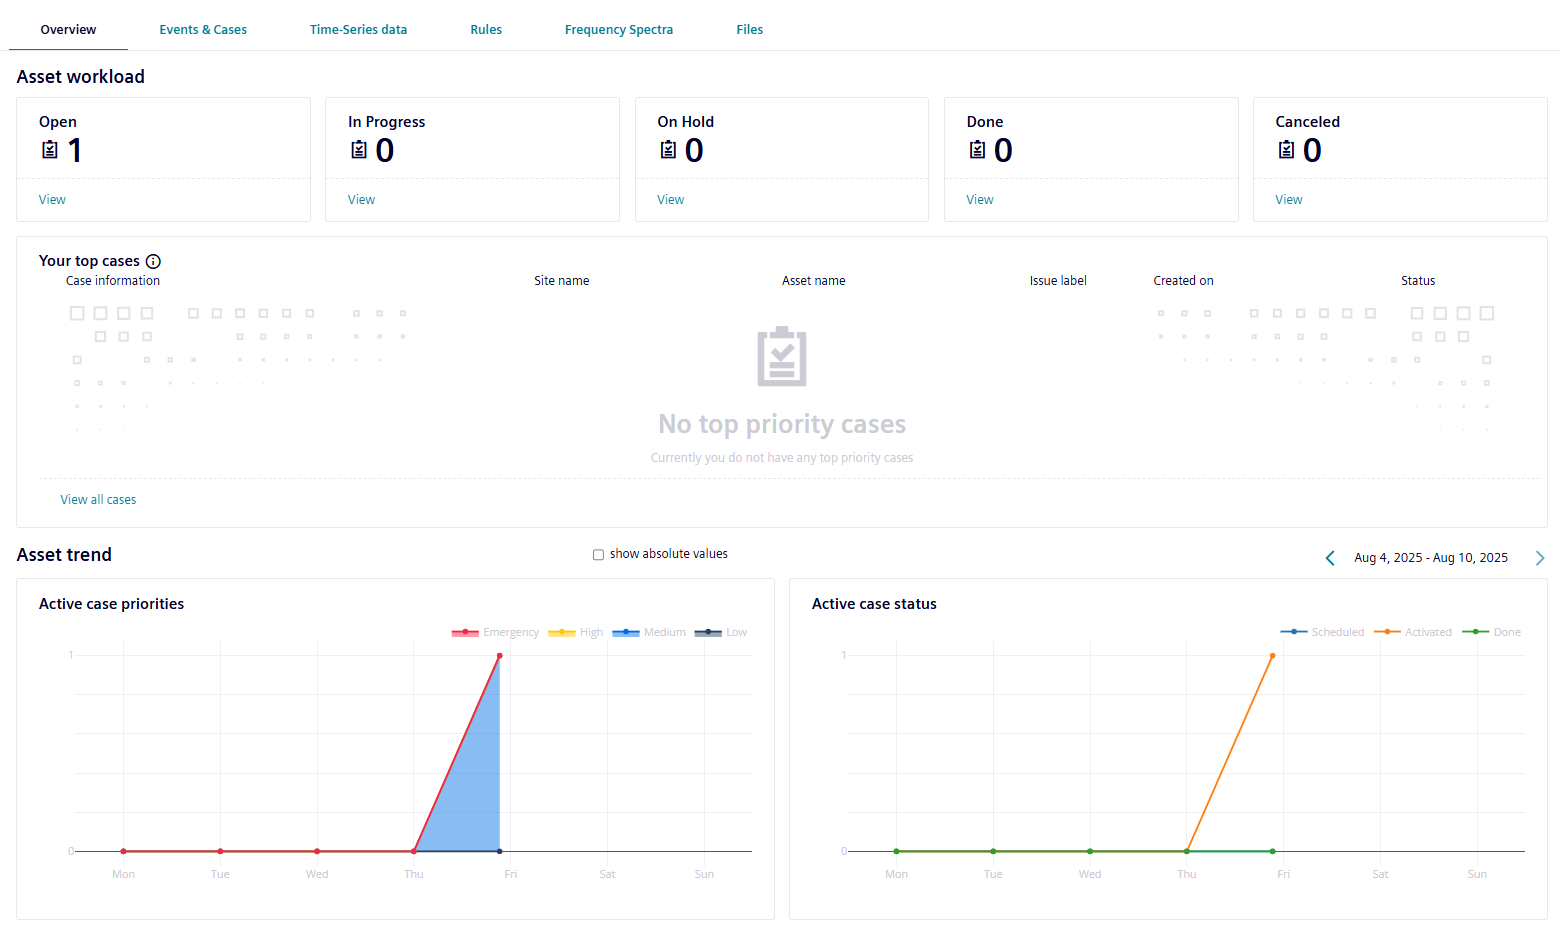1560x929 pixels.
Task: Toggle the Emergency series in priorities legend
Action: pyautogui.click(x=496, y=633)
